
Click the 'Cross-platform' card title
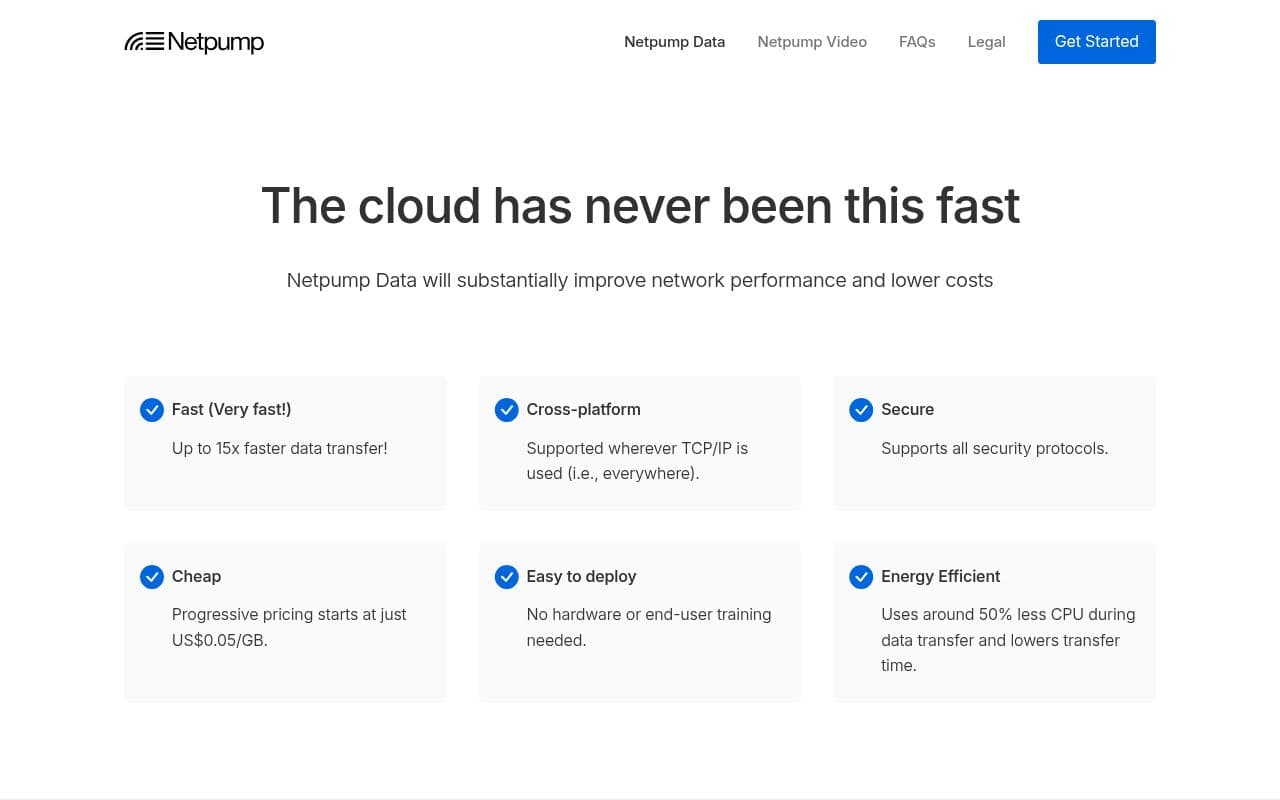[x=584, y=409]
